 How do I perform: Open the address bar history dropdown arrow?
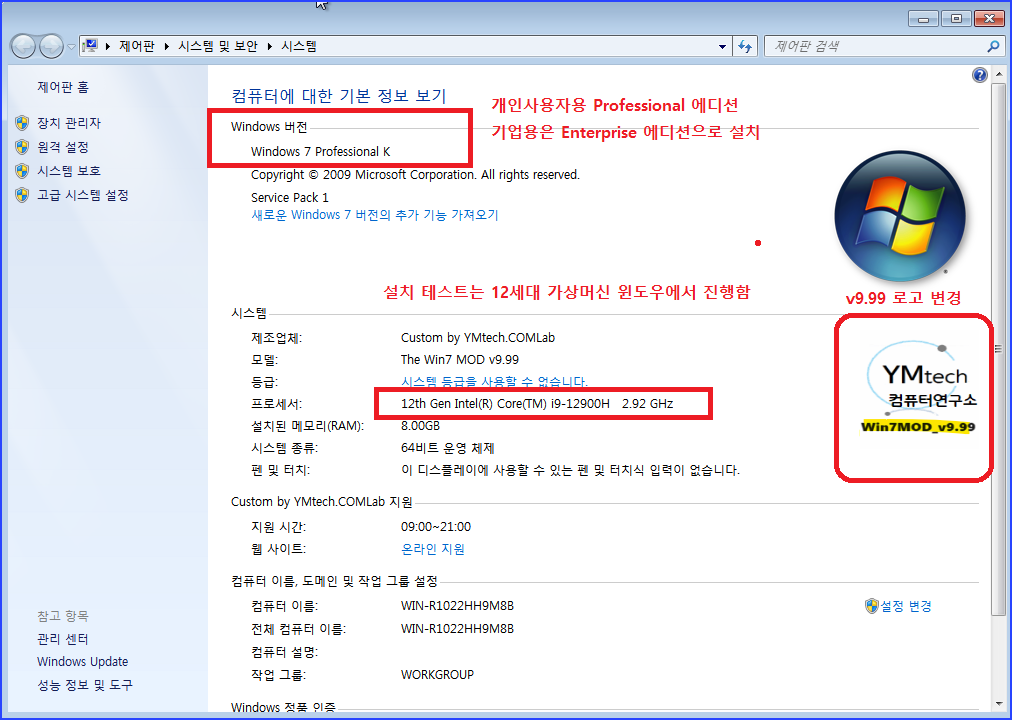[722, 46]
